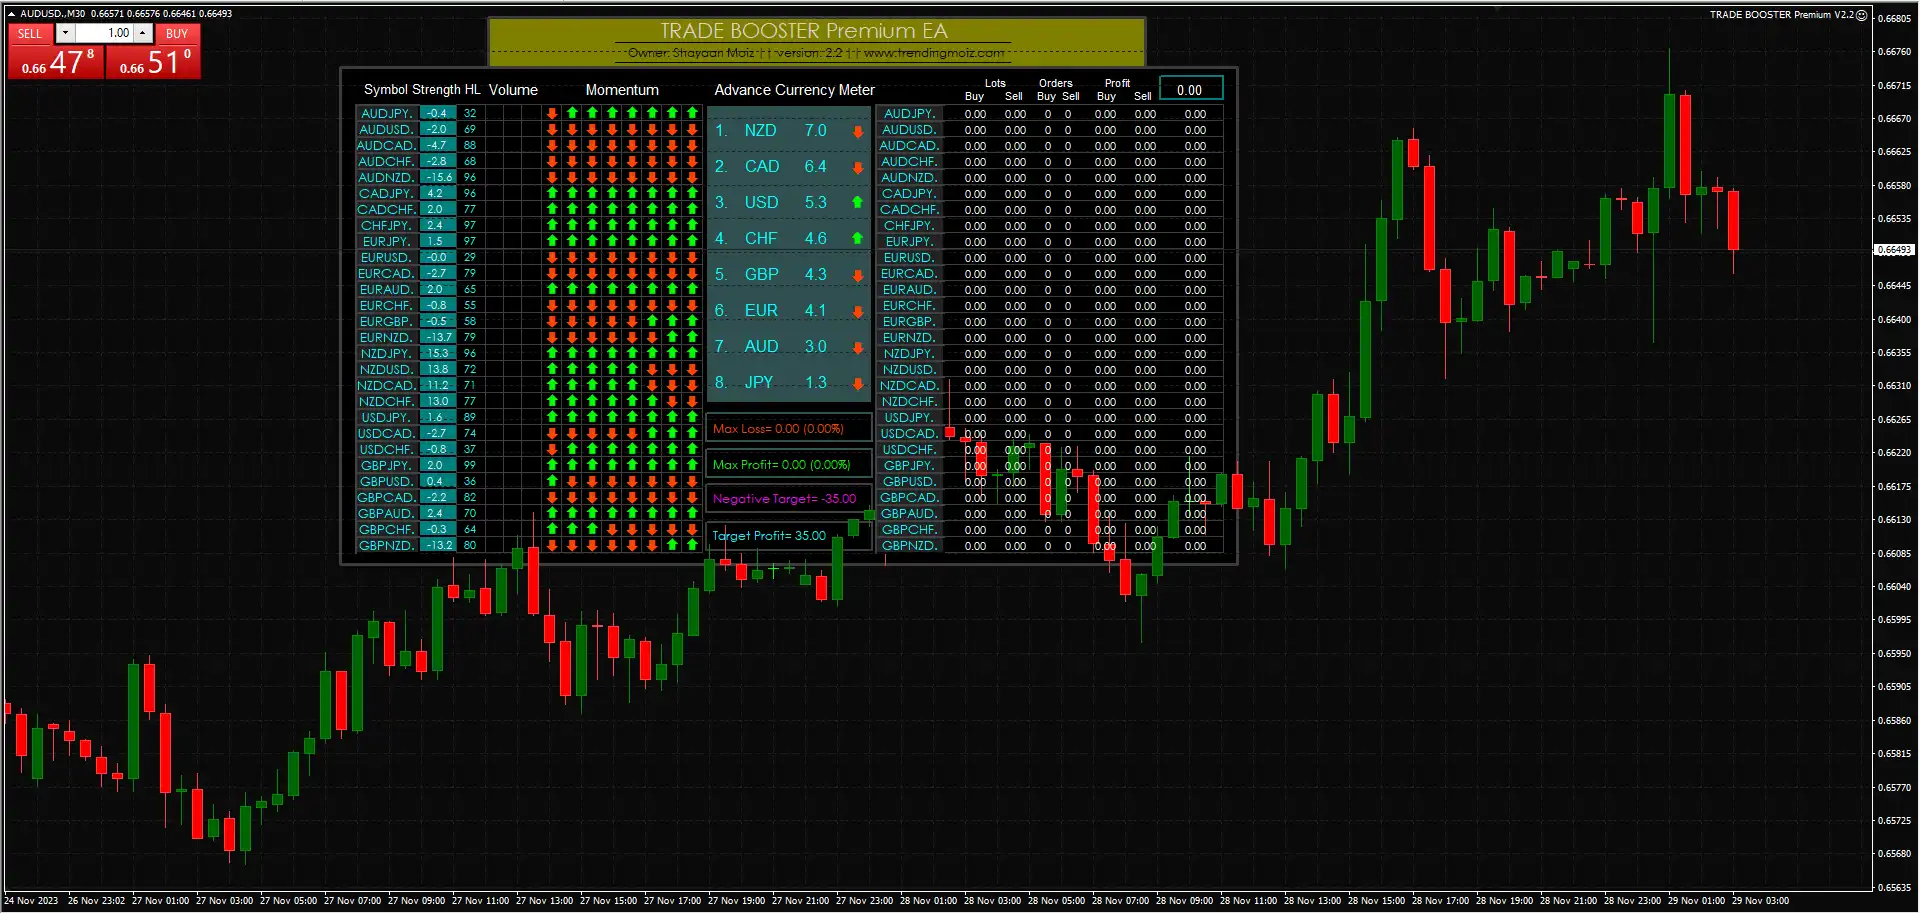Click the 28 Nov 01:00 label on time axis

pos(929,900)
